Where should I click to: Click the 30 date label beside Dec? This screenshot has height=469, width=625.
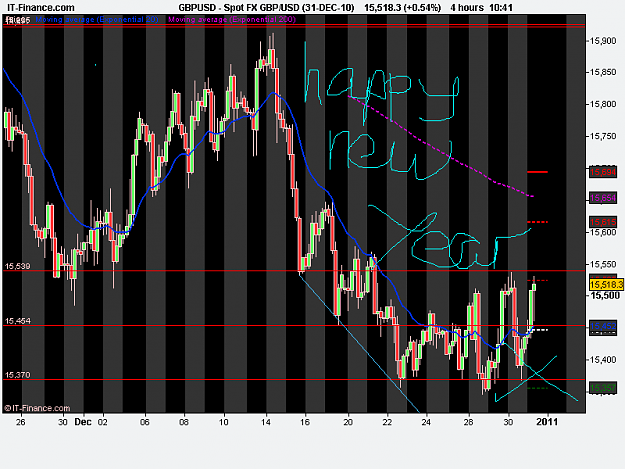tap(63, 422)
